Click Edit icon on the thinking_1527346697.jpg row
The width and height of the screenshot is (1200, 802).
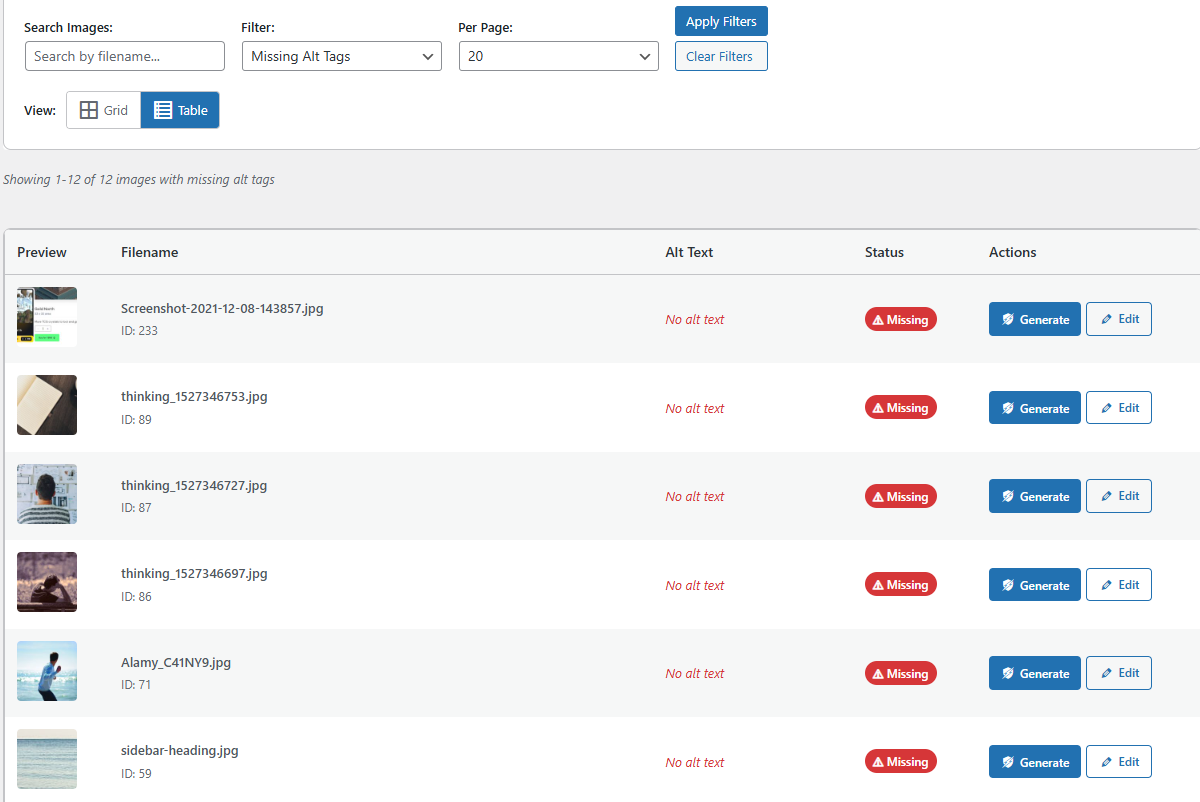(x=1104, y=584)
